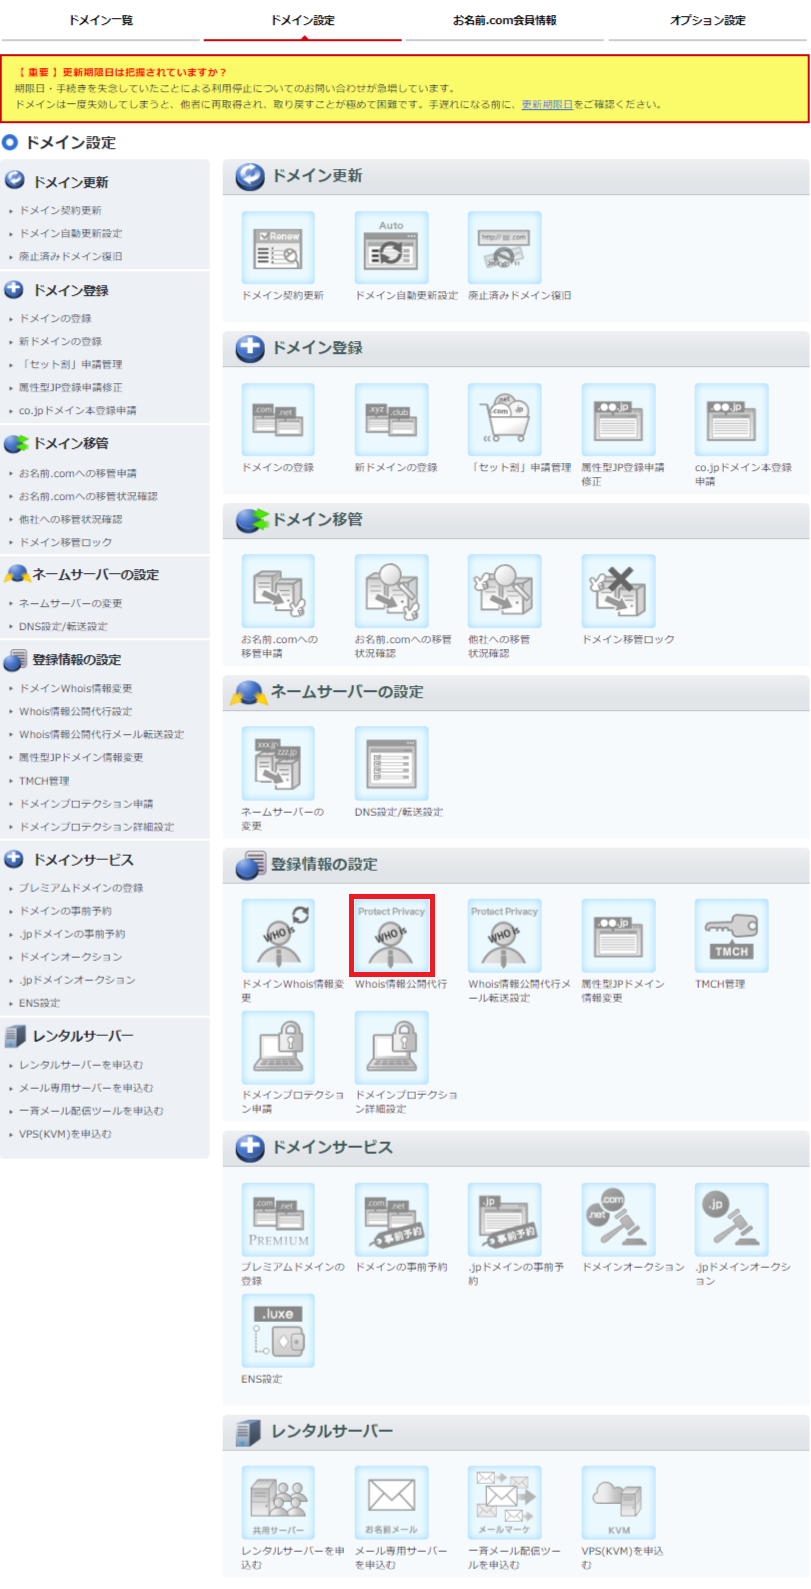The image size is (811, 1589).
Task: Open the お名前.comへの移管申請 icon
Action: click(x=278, y=591)
